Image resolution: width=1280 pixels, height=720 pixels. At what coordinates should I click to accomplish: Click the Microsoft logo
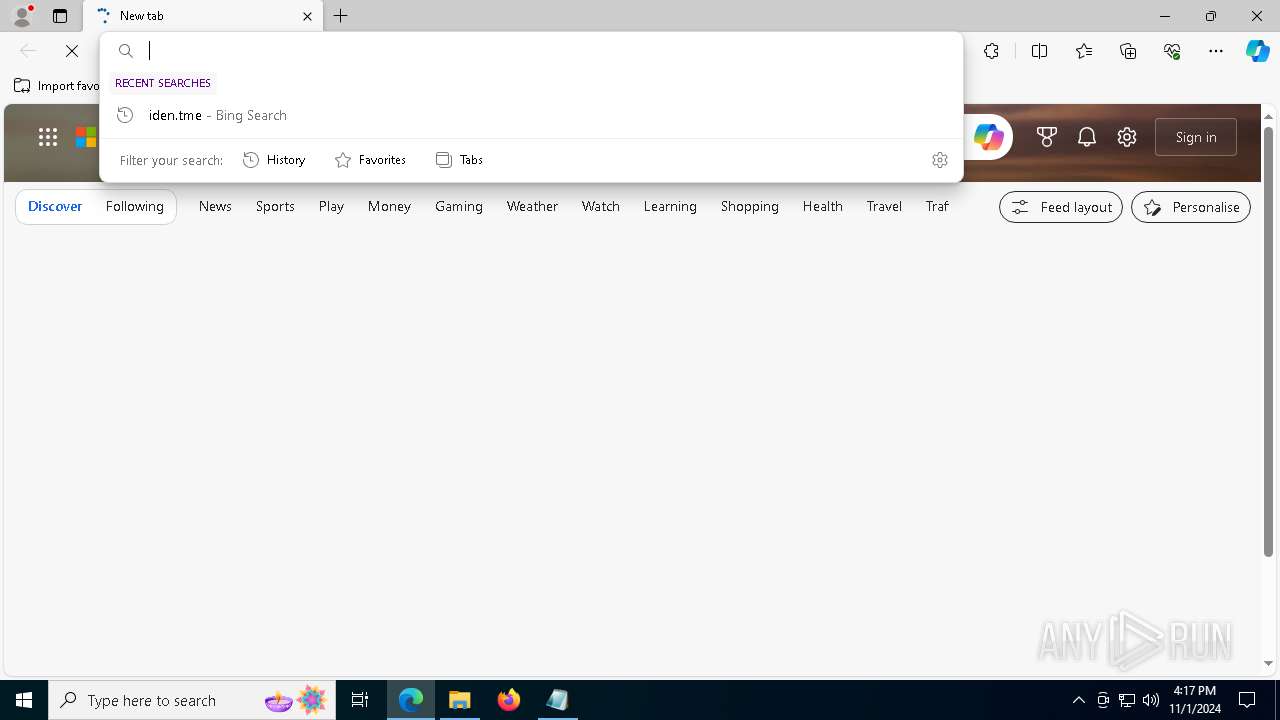pyautogui.click(x=86, y=137)
